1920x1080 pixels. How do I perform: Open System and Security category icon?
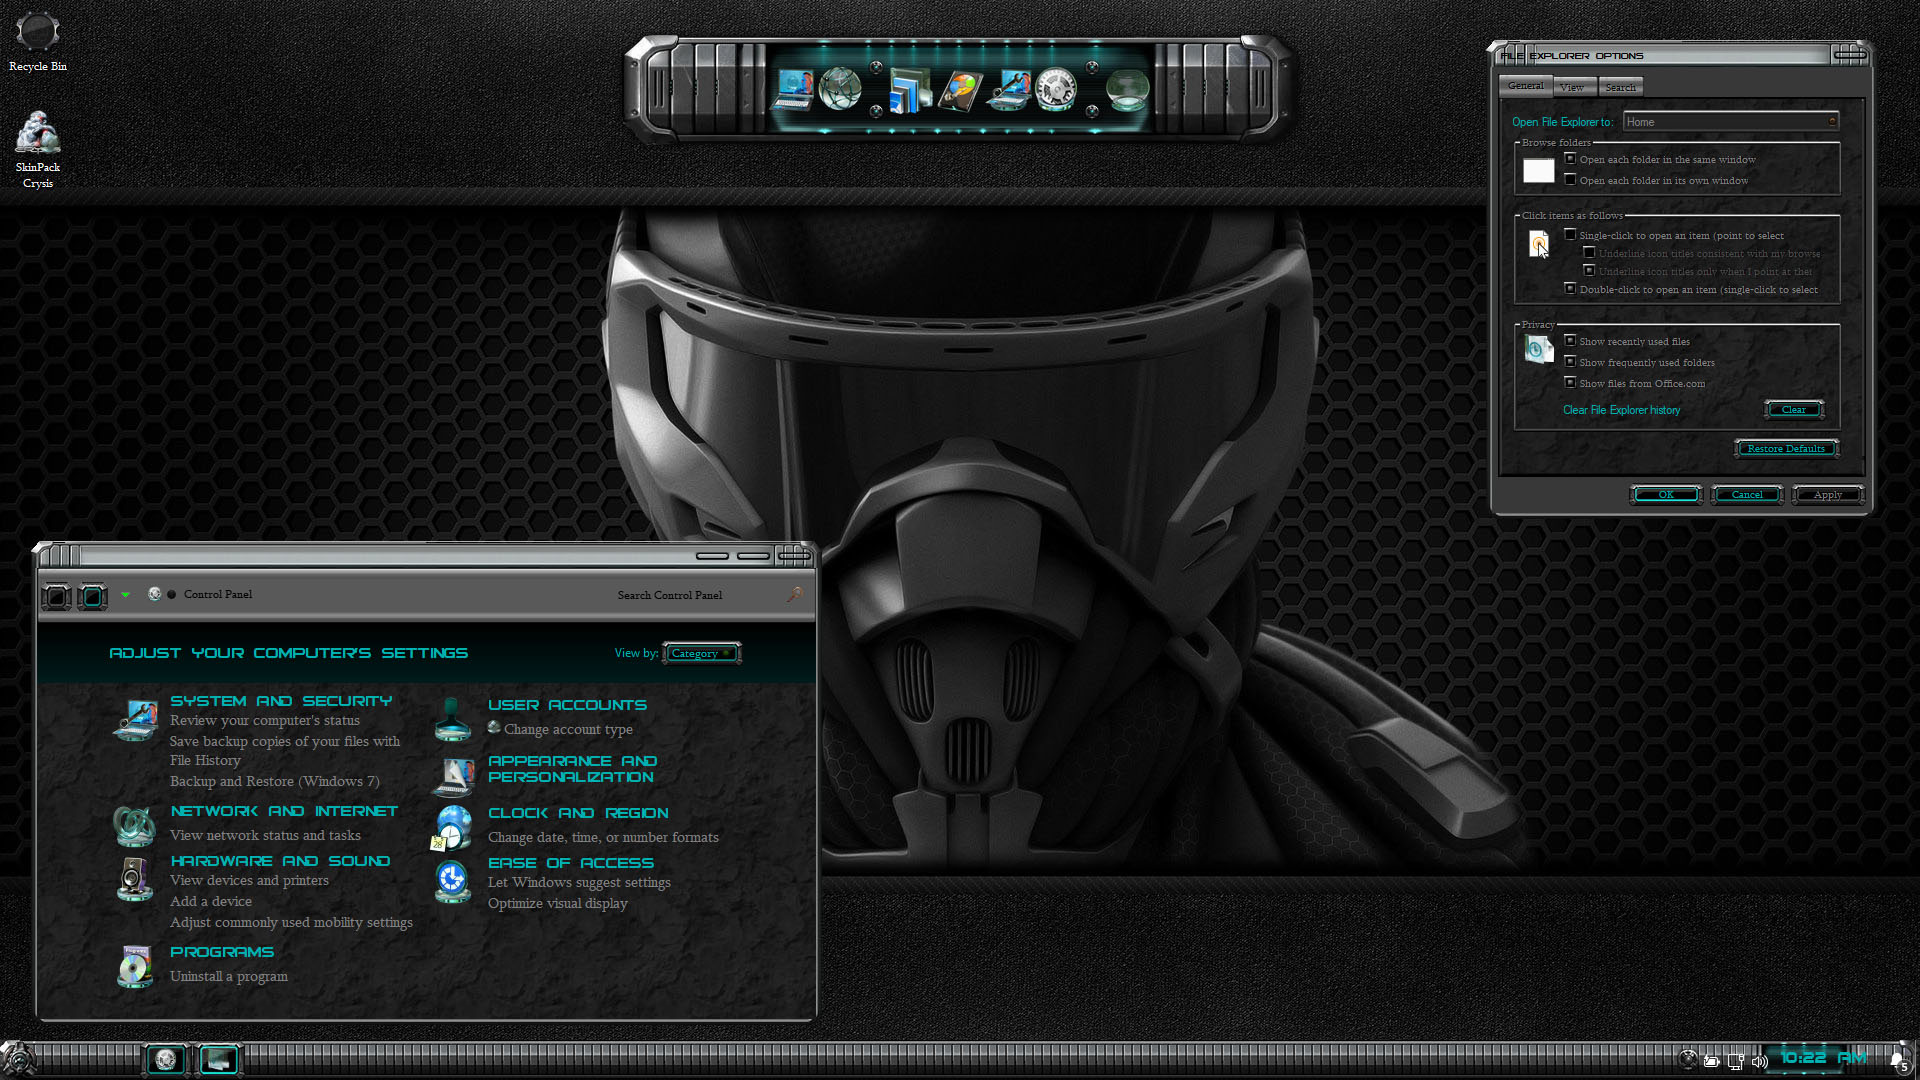(x=136, y=720)
